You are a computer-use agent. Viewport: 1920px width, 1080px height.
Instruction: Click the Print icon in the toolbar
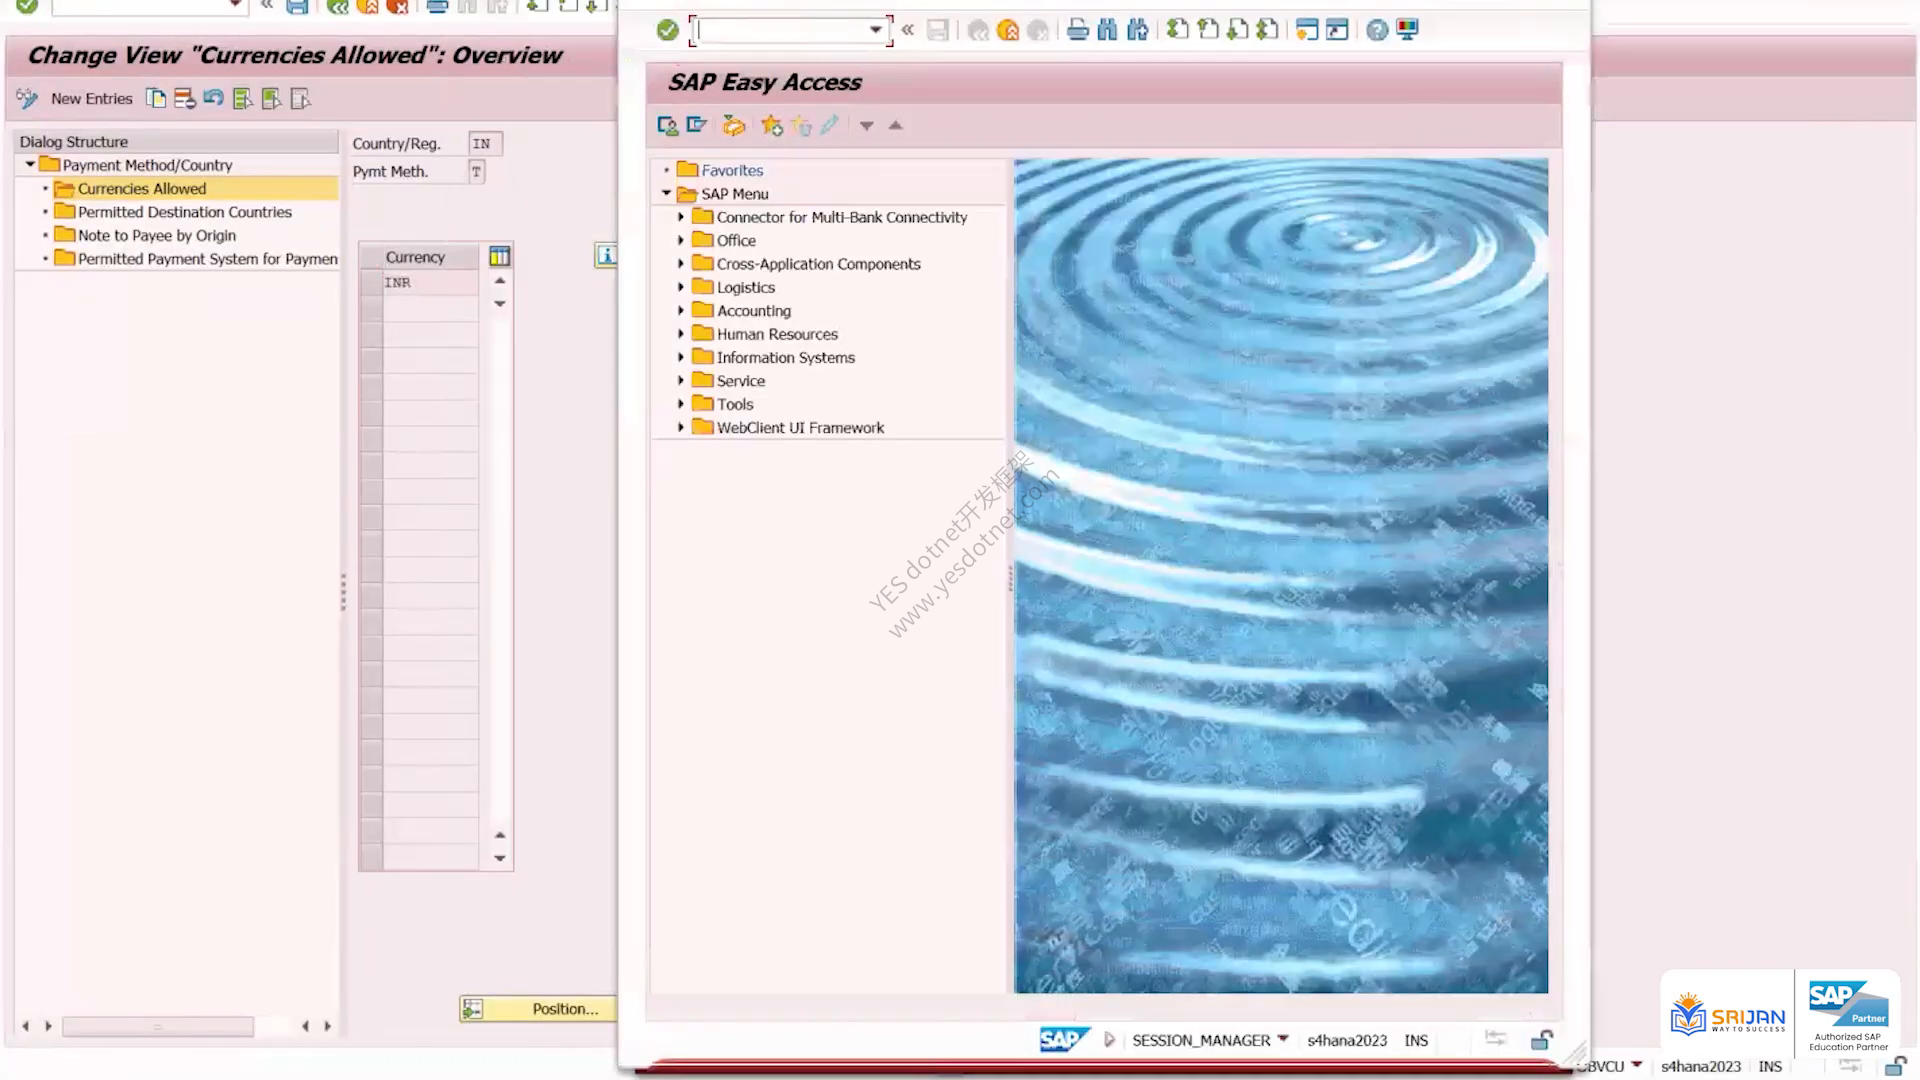(x=1077, y=30)
